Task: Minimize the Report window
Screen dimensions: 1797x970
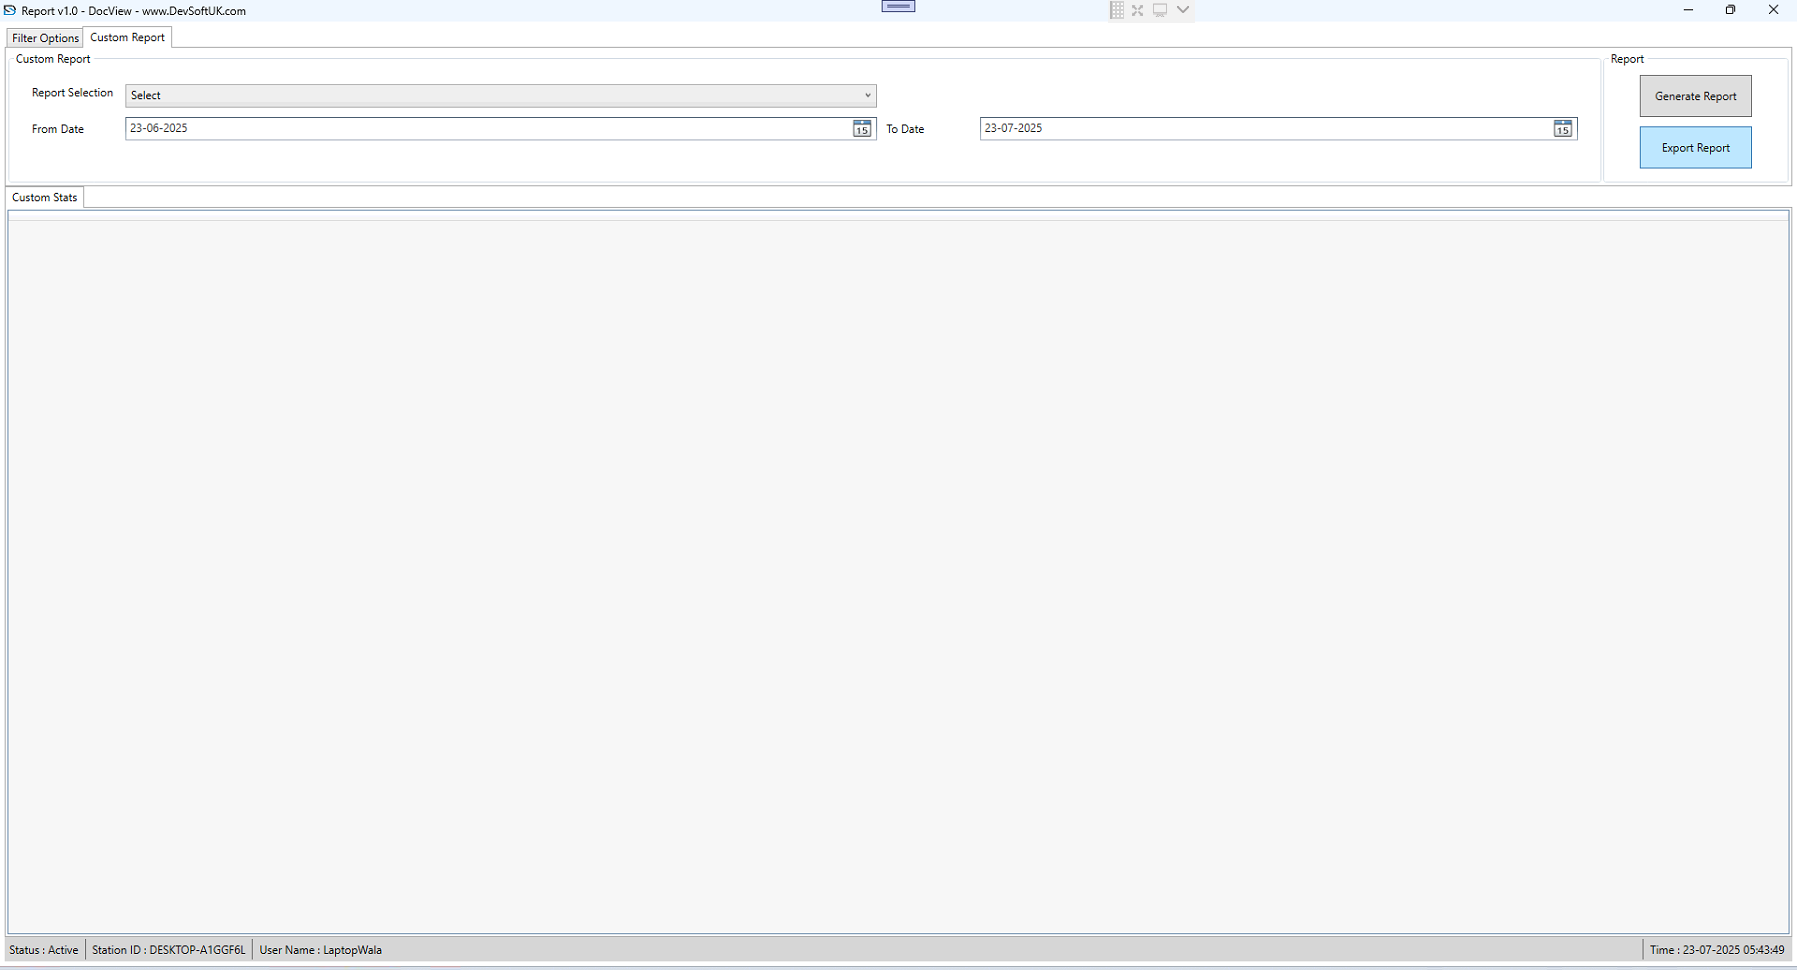Action: point(1688,10)
